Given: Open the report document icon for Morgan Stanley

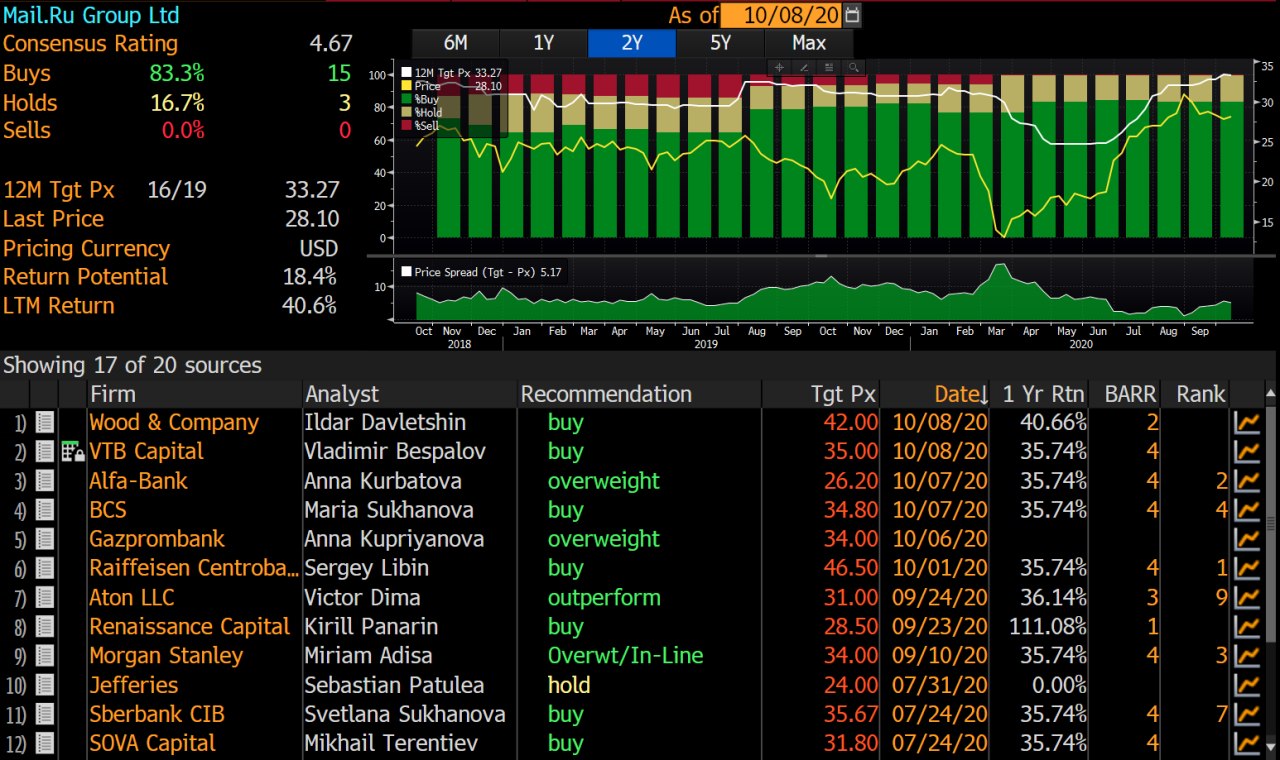Looking at the screenshot, I should [x=44, y=656].
